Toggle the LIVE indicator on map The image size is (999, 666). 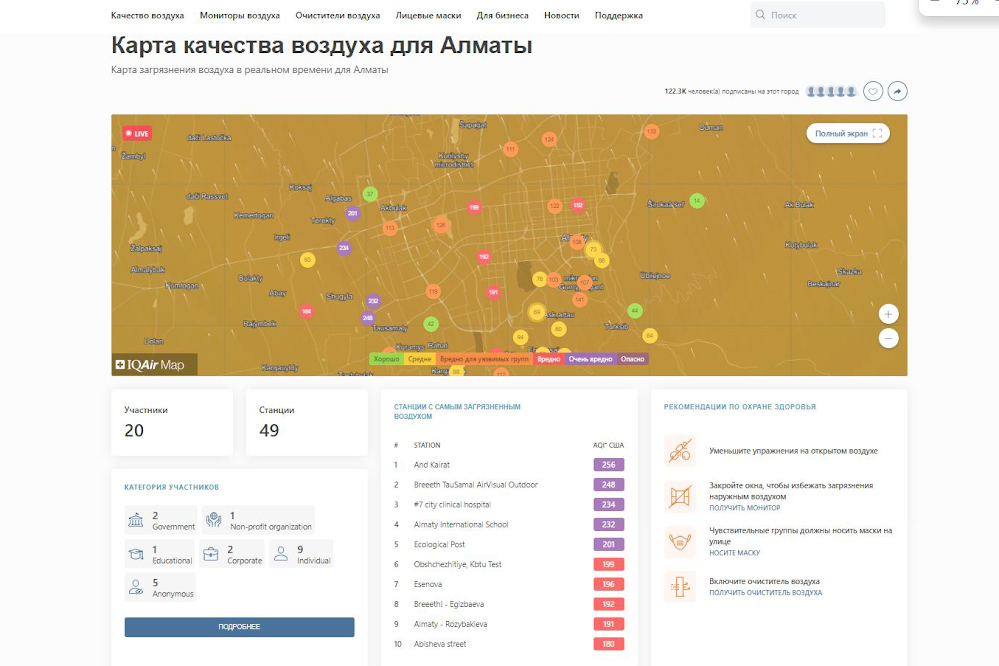136,133
